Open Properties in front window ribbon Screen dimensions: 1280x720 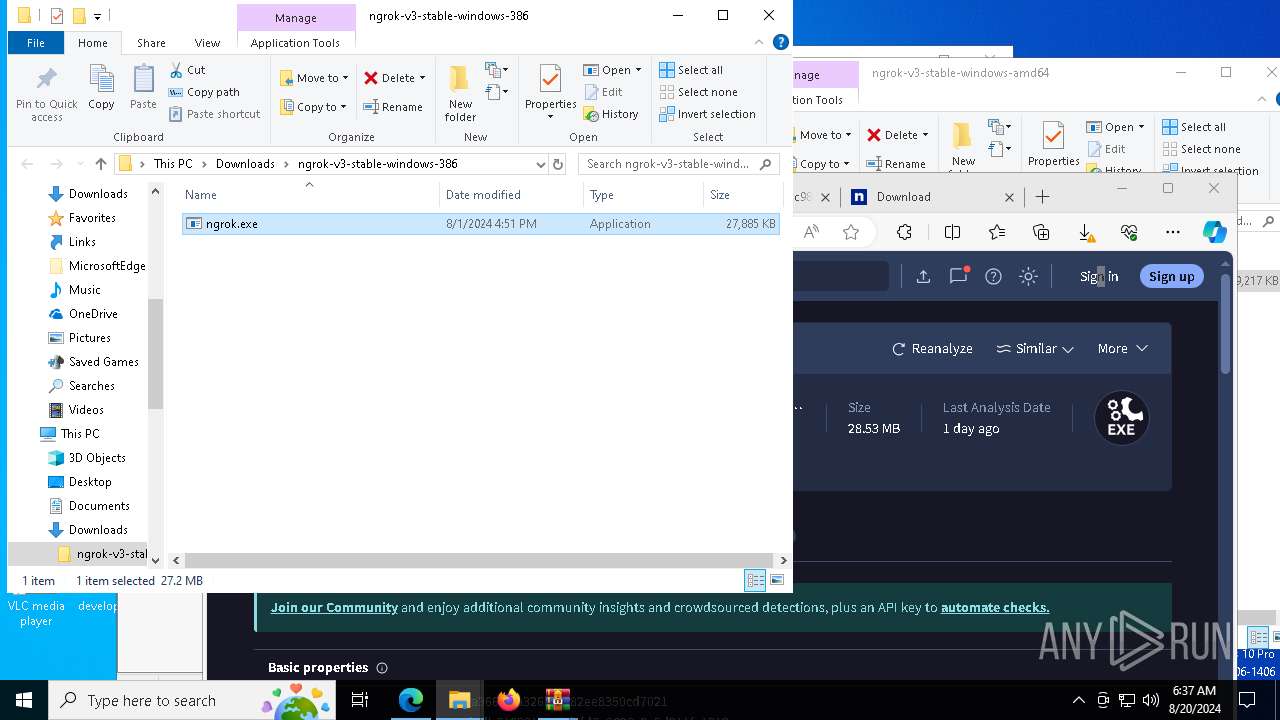tap(551, 92)
